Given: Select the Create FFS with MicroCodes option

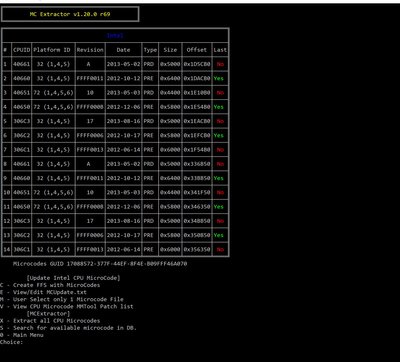Looking at the screenshot, I should tap(50, 285).
